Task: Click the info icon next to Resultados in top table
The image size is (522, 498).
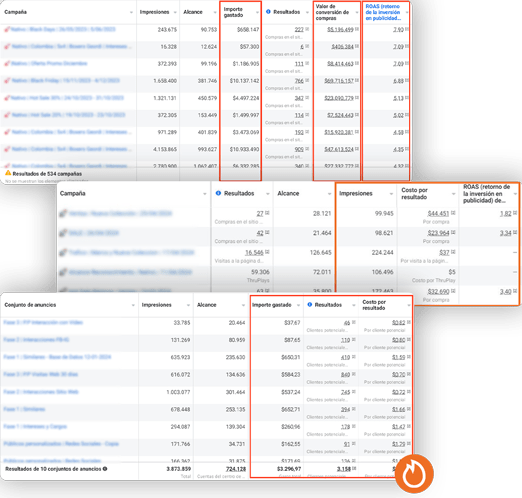Action: (268, 12)
